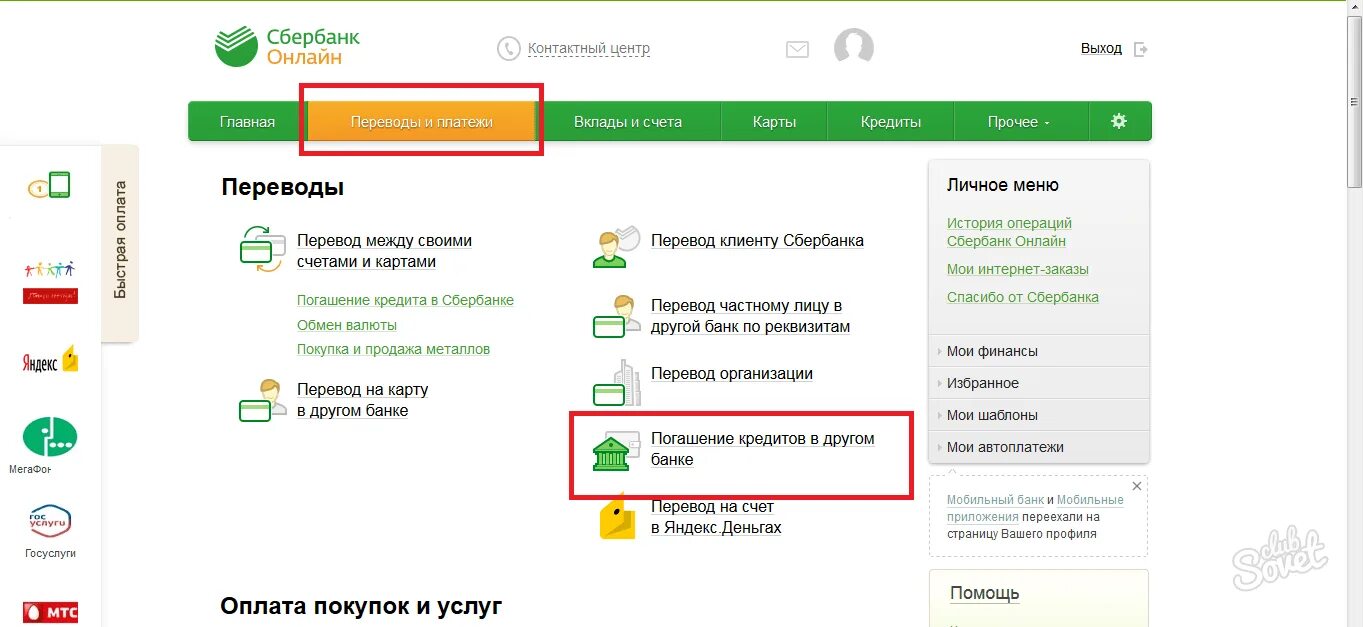Switch to Вклады и счета tab
The width and height of the screenshot is (1363, 627).
click(628, 122)
